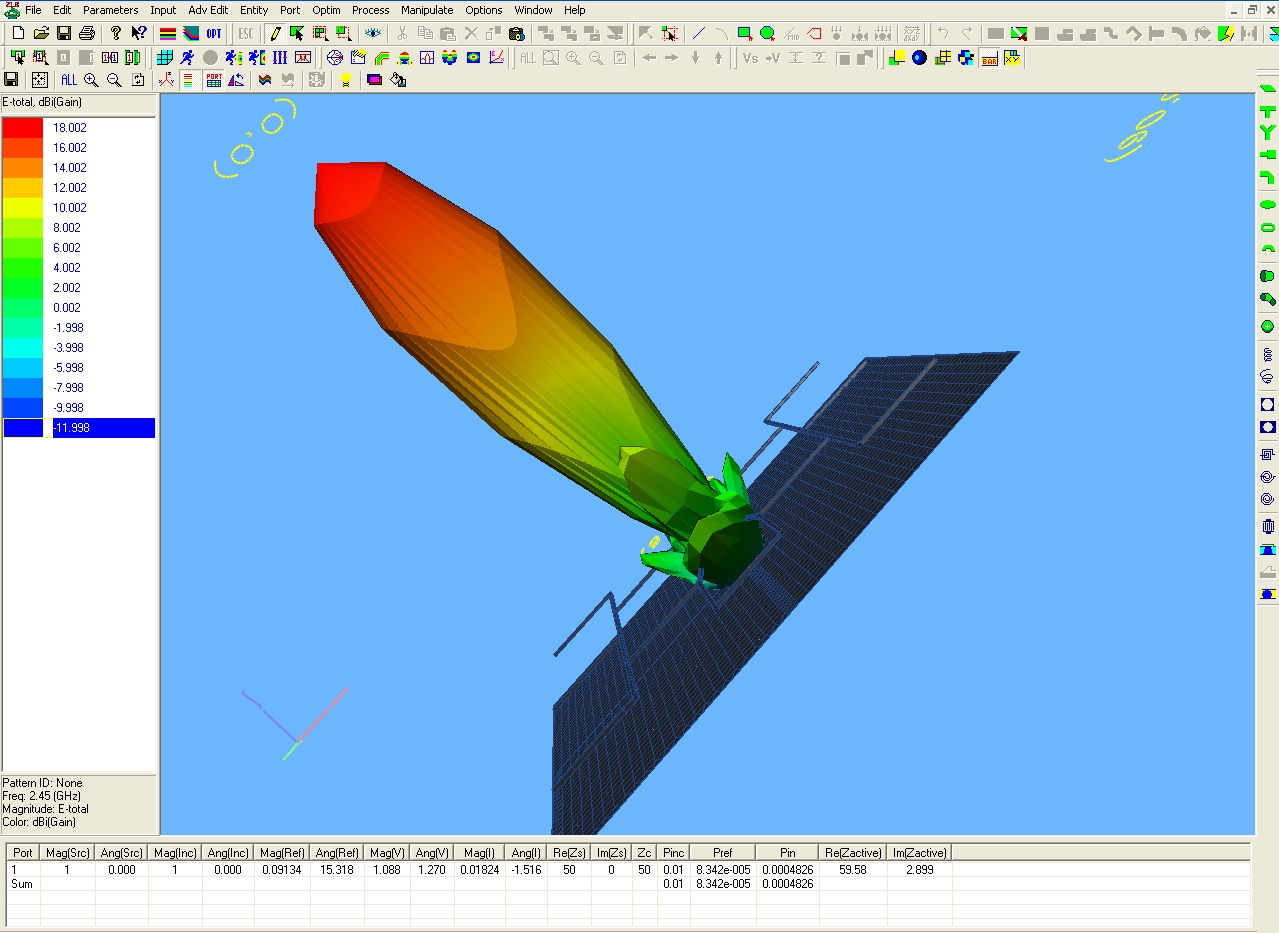Click the Ang(V) column header
Image resolution: width=1279 pixels, height=933 pixels.
coord(432,853)
